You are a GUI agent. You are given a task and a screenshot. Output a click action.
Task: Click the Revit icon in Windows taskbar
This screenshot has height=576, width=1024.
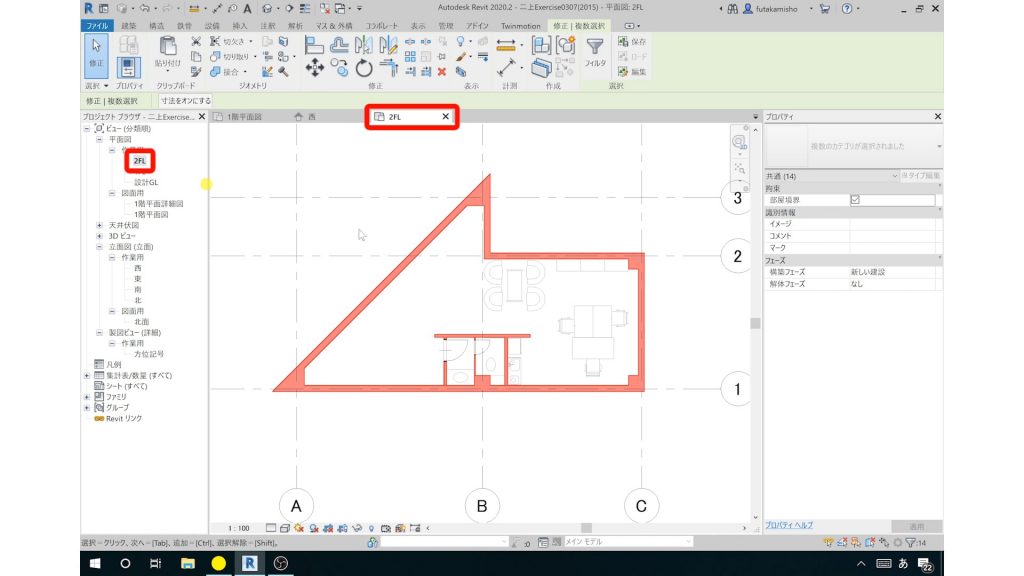click(247, 563)
